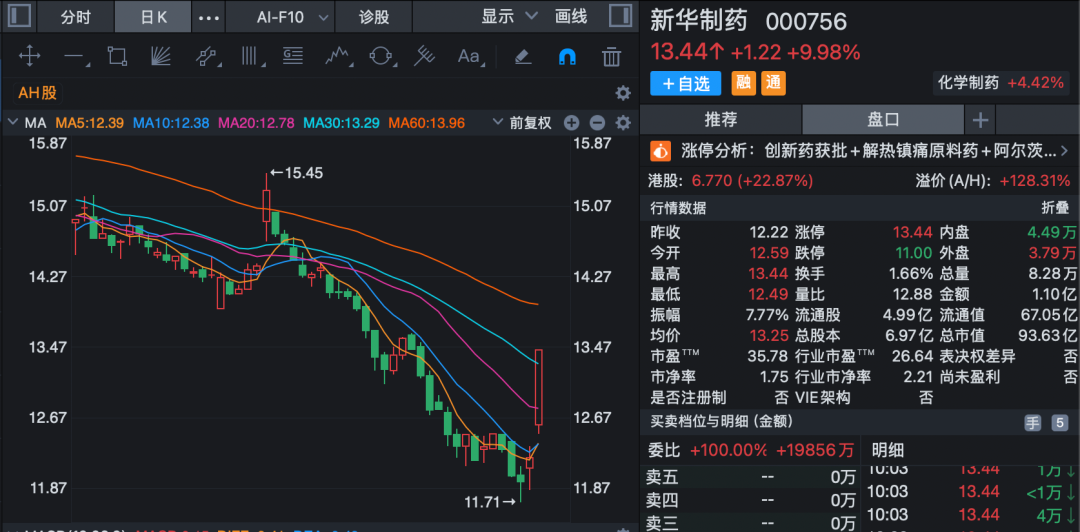
Task: Select the horizontal line drawing tool
Action: coord(76,57)
